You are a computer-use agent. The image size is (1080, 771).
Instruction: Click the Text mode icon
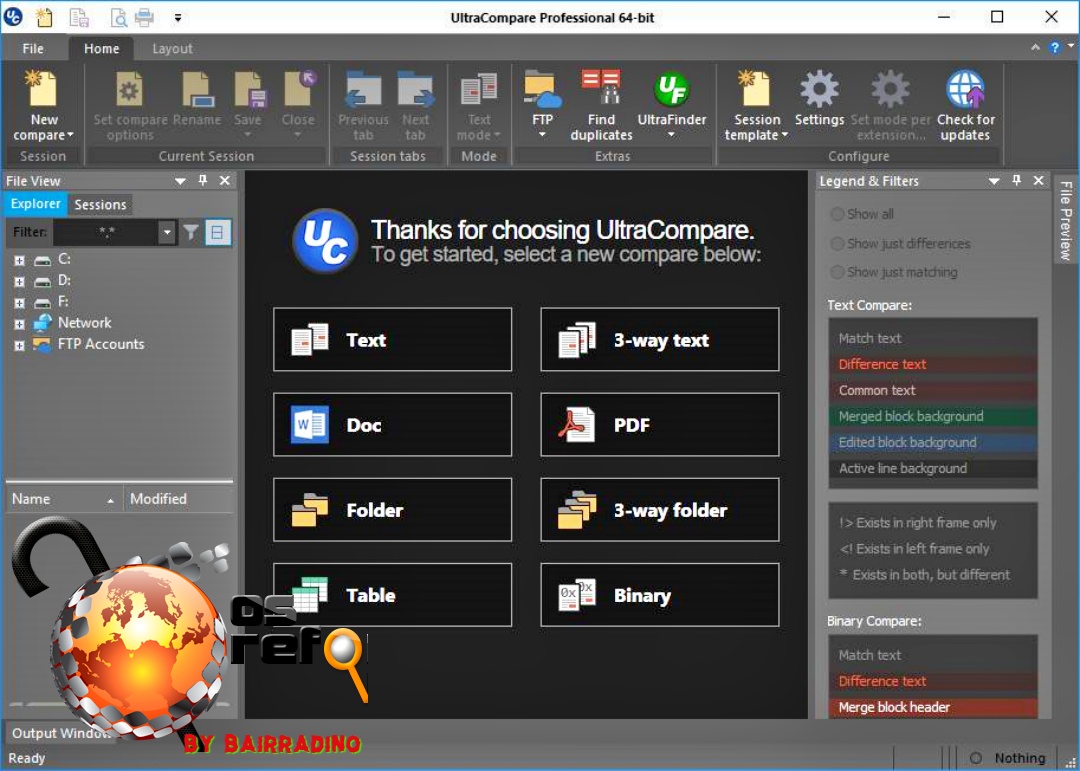pyautogui.click(x=479, y=90)
